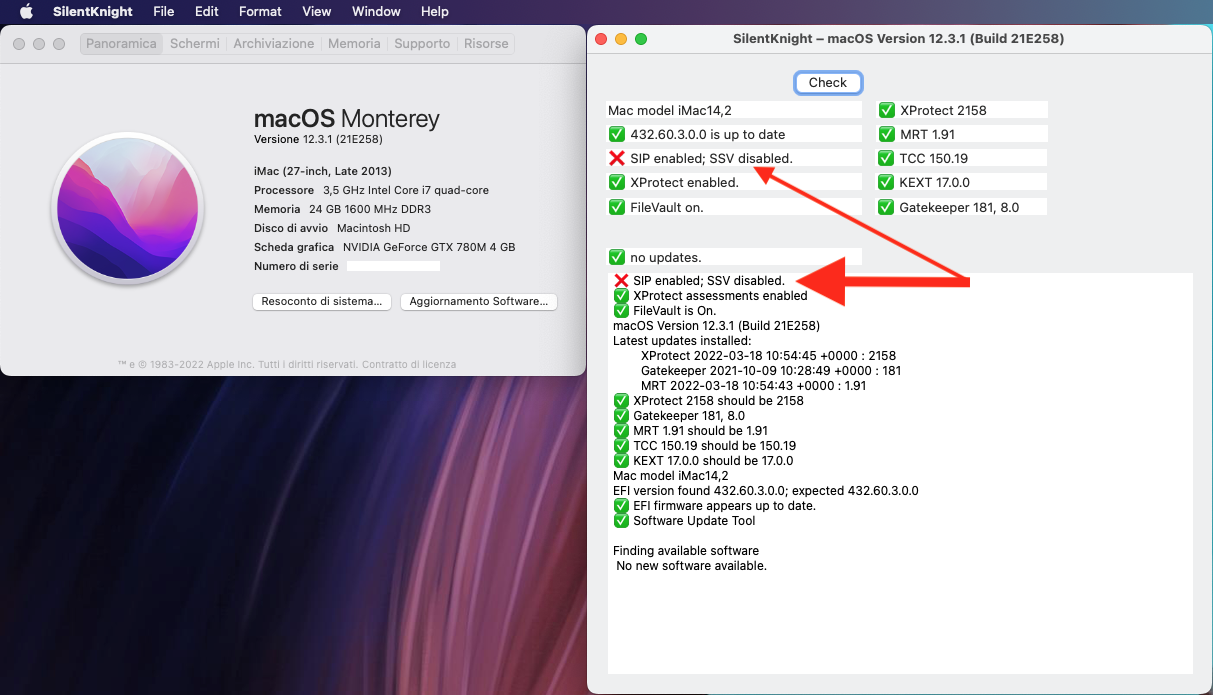Image resolution: width=1213 pixels, height=695 pixels.
Task: Click the Check button in SilentKnight
Action: pos(828,83)
